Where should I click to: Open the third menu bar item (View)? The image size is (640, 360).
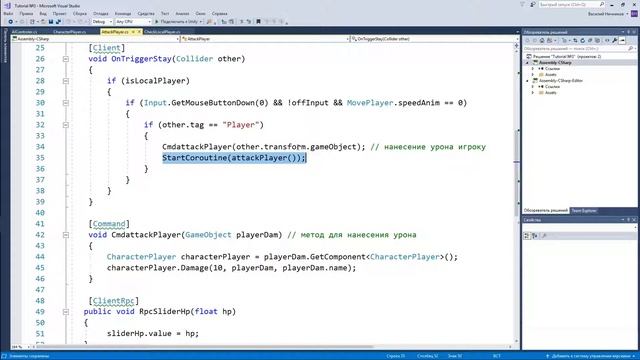coord(43,13)
